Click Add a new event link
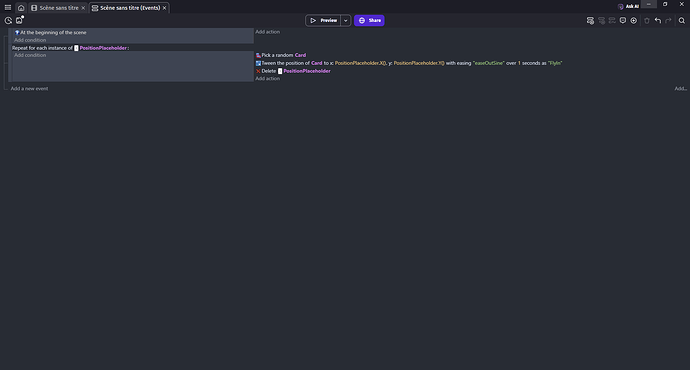The width and height of the screenshot is (690, 370). 29,88
